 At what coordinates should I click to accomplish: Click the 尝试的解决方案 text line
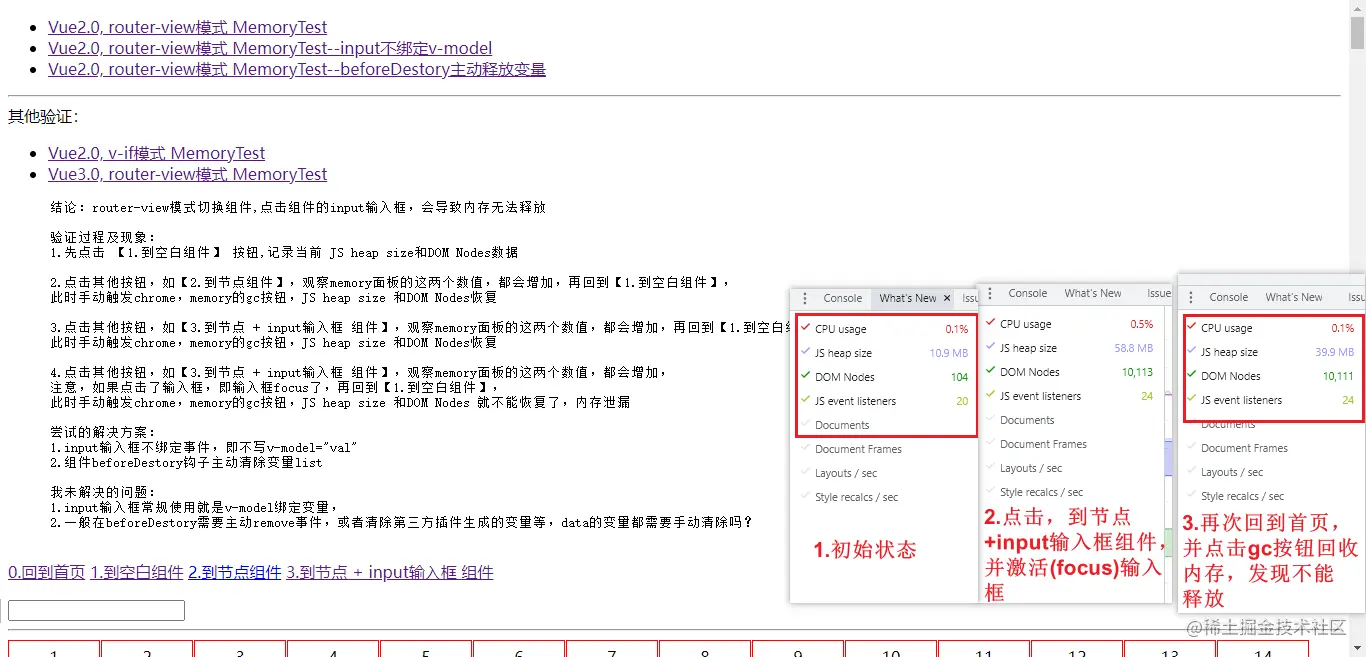click(104, 432)
